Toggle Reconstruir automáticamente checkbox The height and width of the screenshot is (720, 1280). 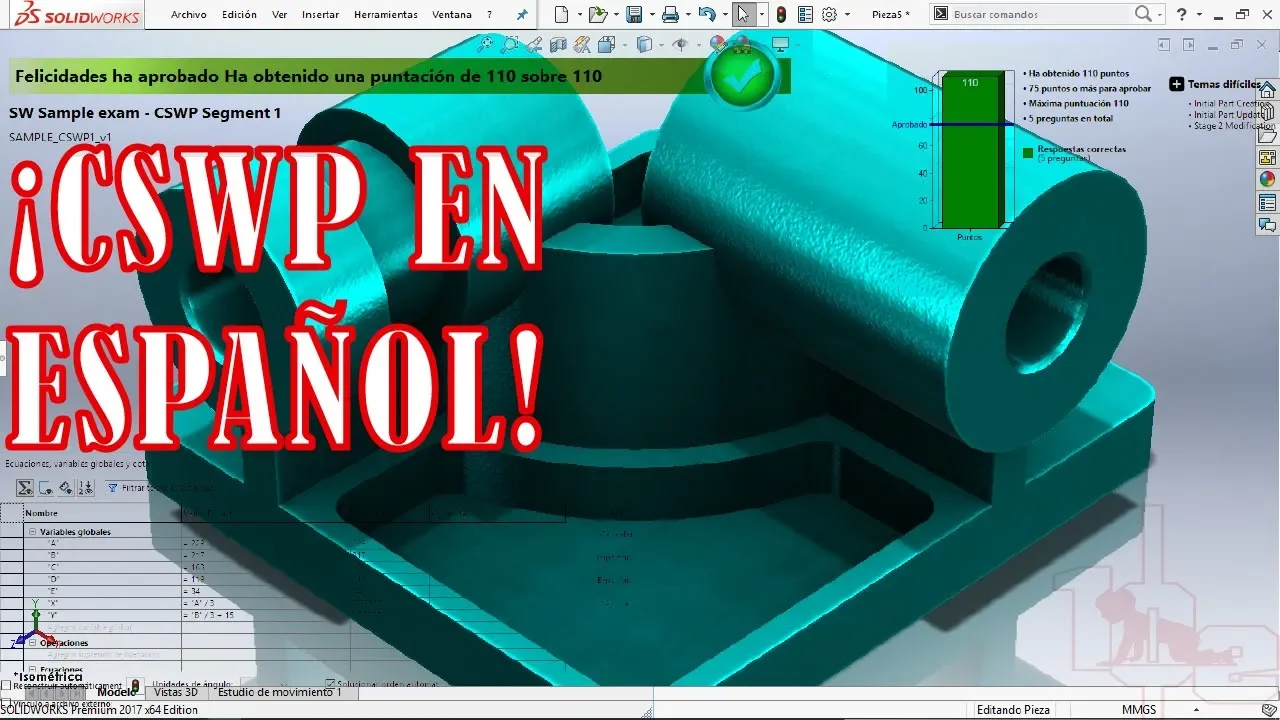[6, 686]
